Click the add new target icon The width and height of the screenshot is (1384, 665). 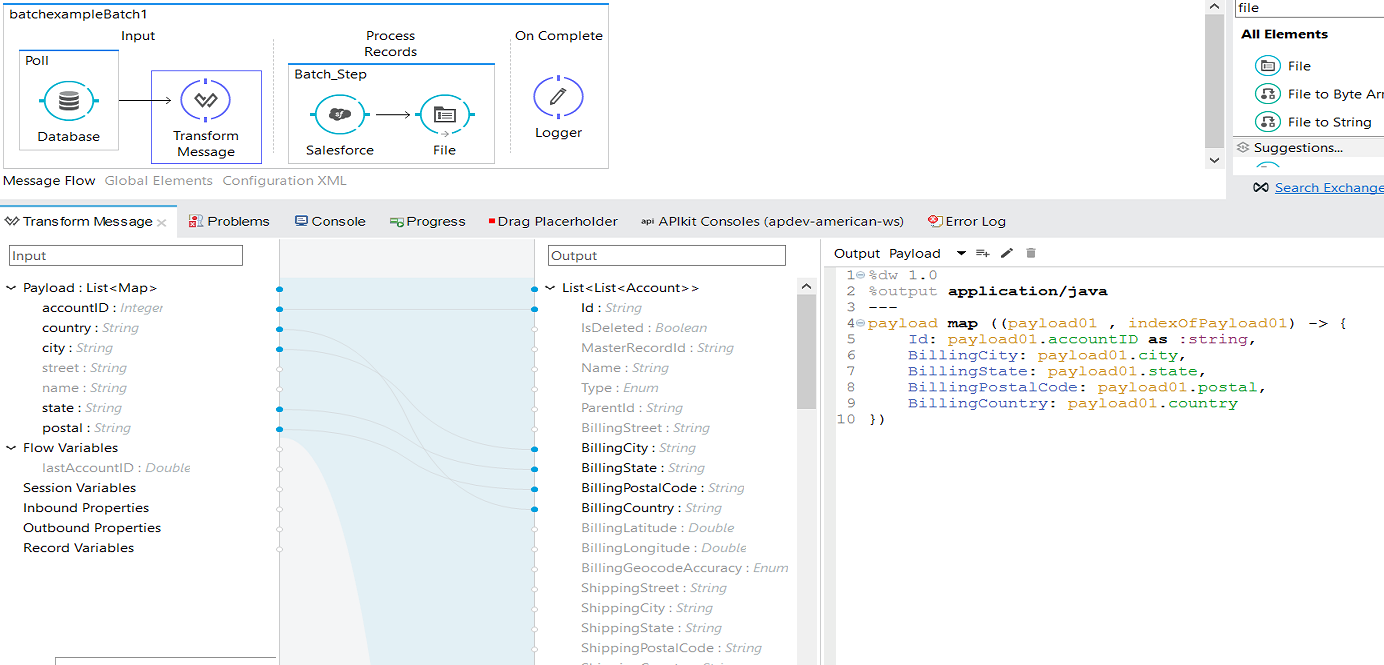click(x=983, y=253)
